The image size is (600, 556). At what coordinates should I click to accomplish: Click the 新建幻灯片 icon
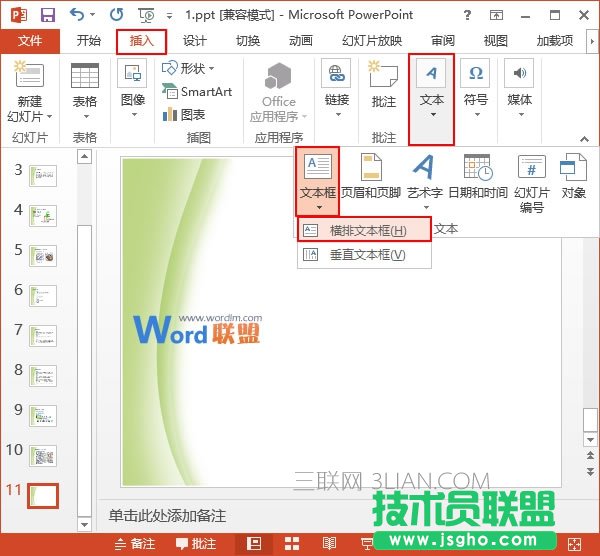(x=29, y=75)
